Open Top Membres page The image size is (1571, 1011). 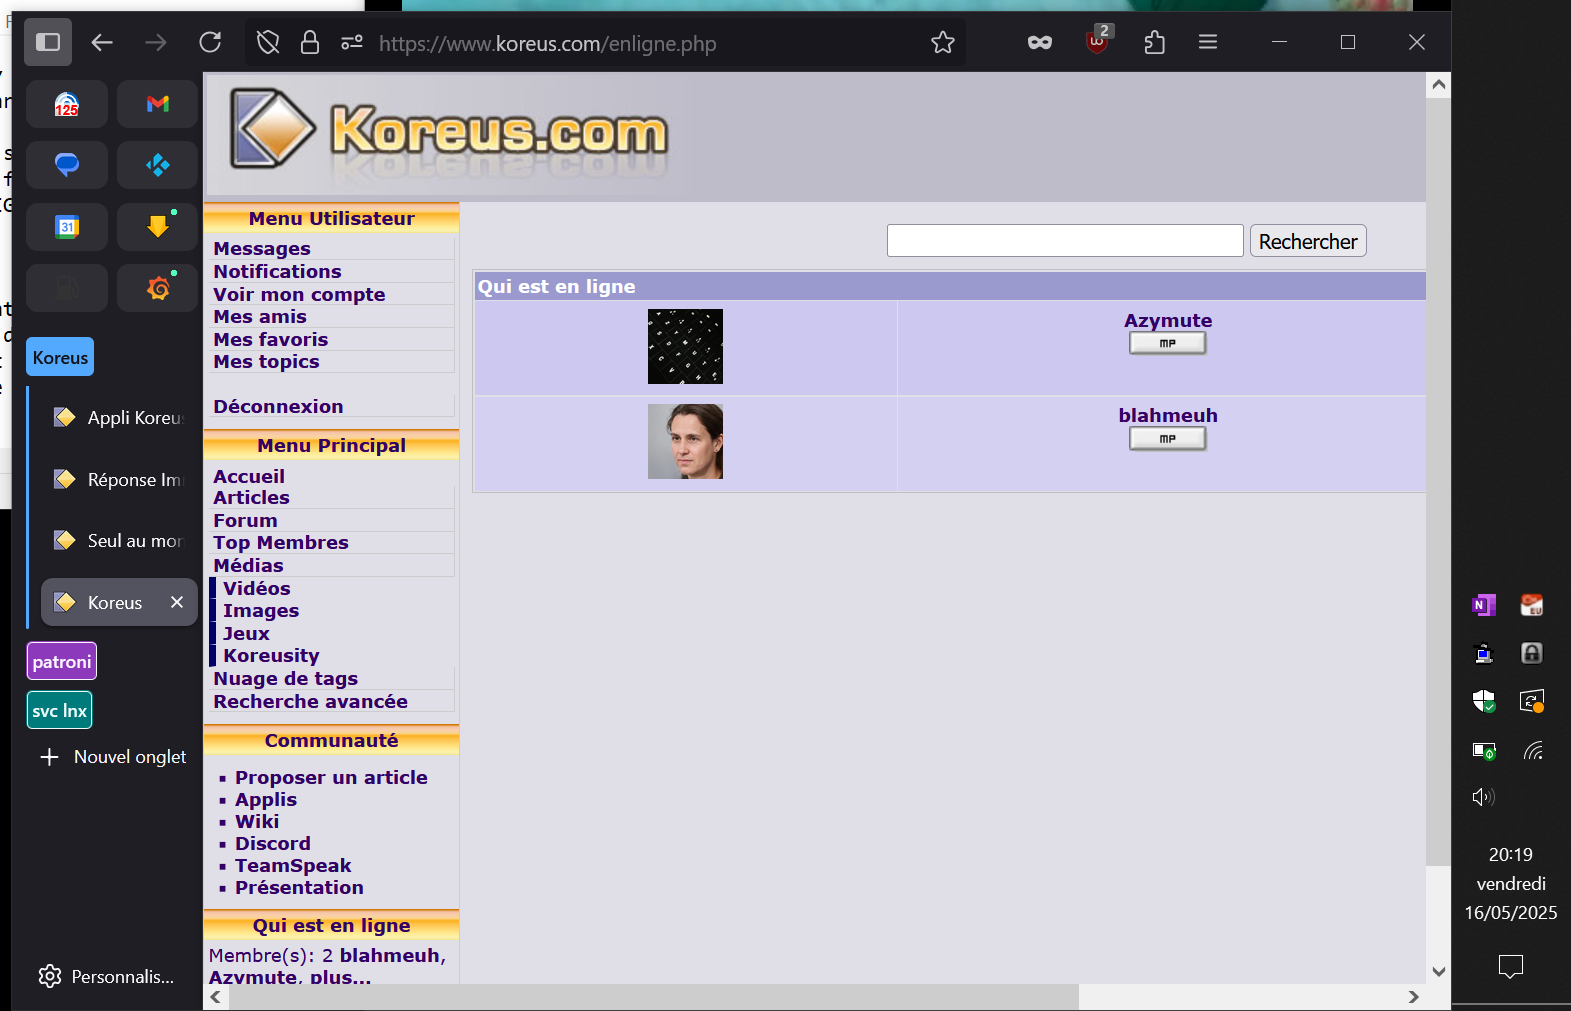point(281,542)
